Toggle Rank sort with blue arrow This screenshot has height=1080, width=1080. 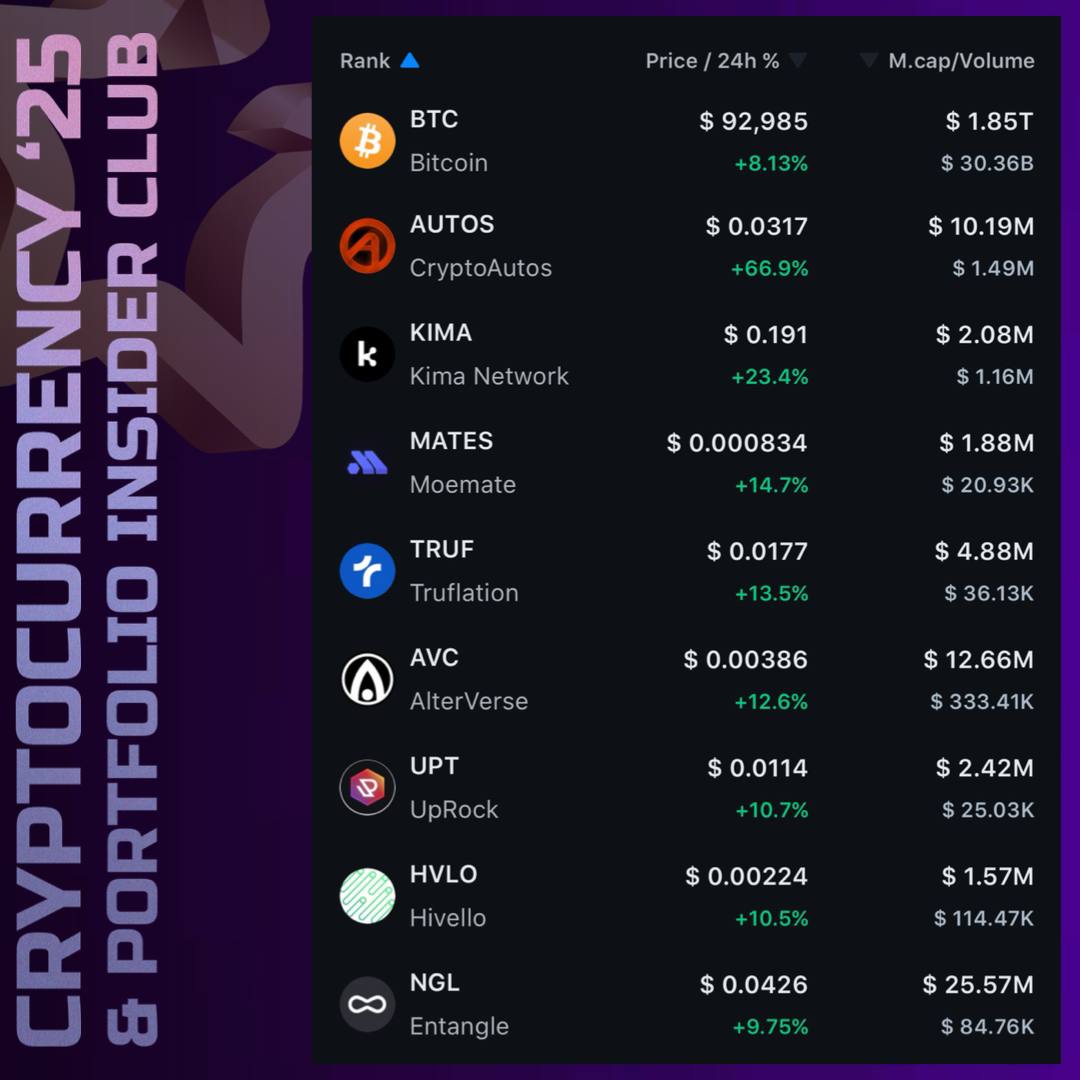[x=410, y=60]
